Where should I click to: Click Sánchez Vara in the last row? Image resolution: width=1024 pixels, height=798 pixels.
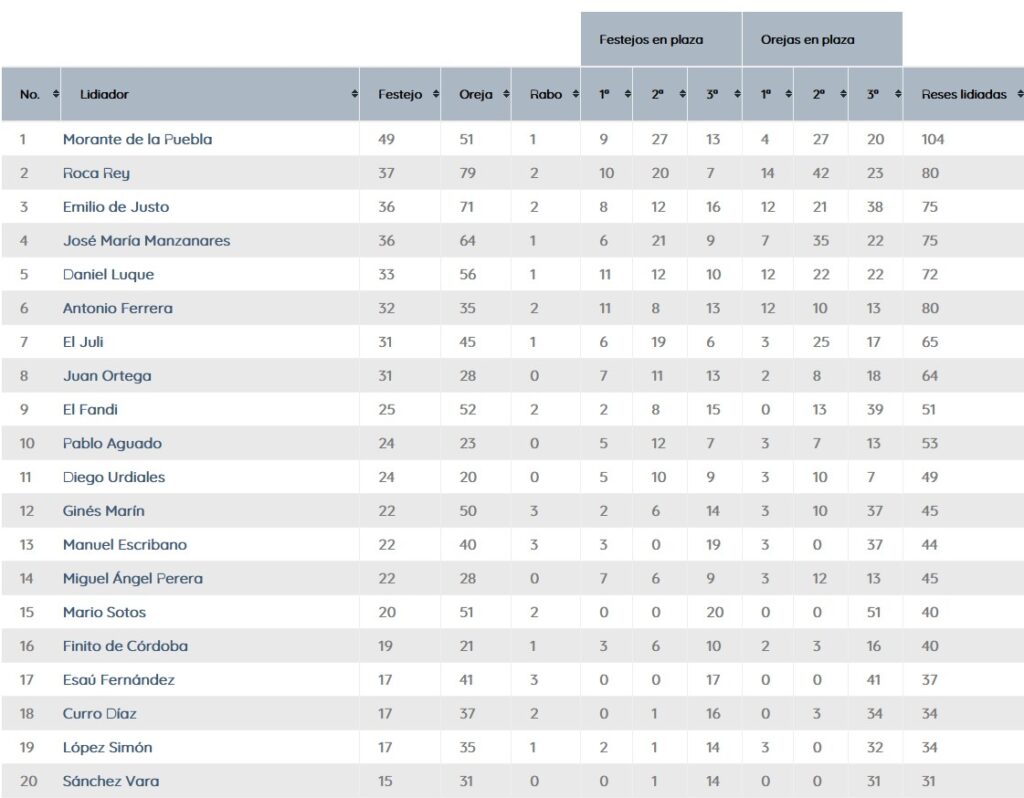pyautogui.click(x=111, y=781)
